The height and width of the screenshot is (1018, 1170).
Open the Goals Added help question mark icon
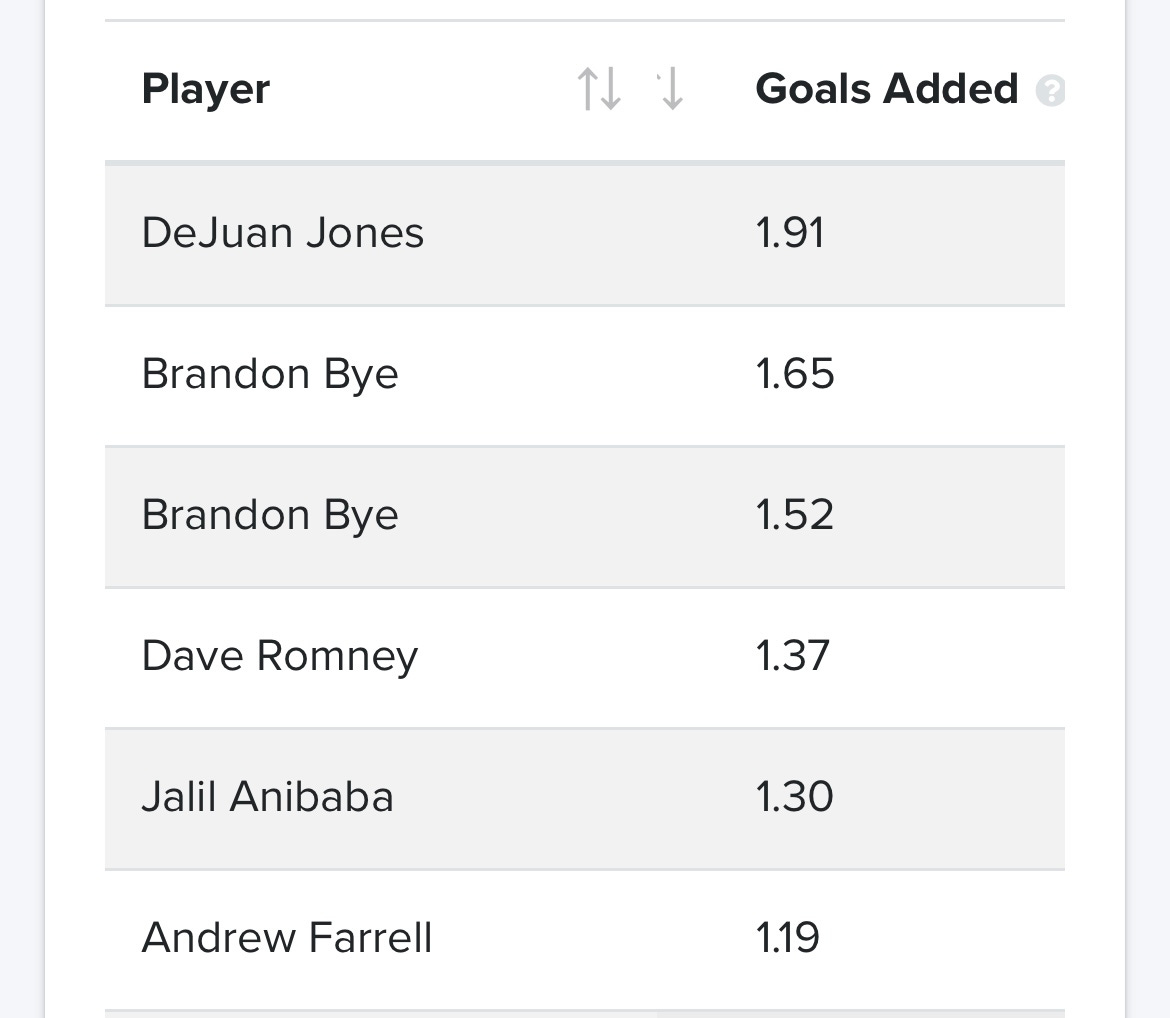pos(1051,91)
